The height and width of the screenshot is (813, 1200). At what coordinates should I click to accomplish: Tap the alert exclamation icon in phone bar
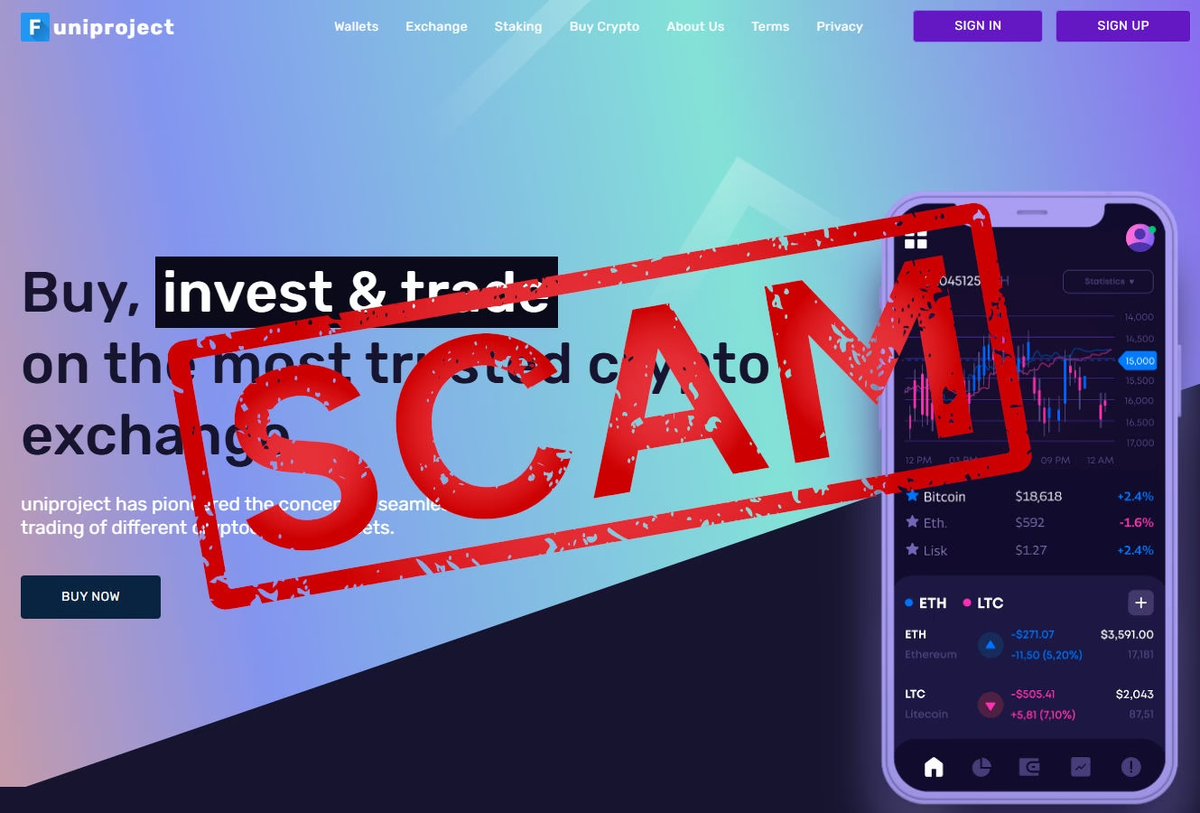click(1131, 767)
